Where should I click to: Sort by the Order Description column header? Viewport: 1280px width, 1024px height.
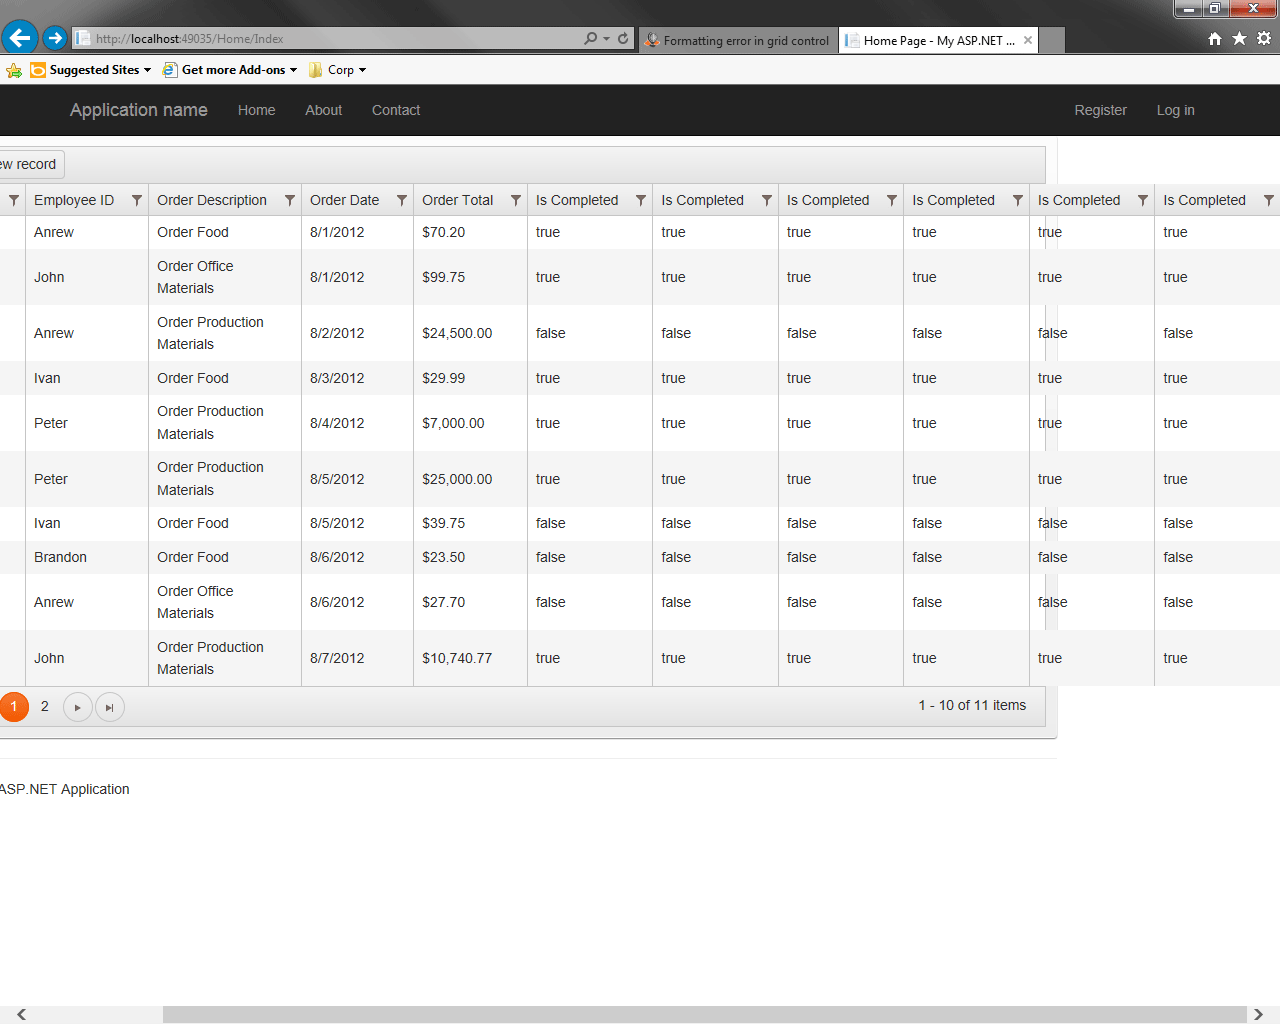[x=212, y=200]
